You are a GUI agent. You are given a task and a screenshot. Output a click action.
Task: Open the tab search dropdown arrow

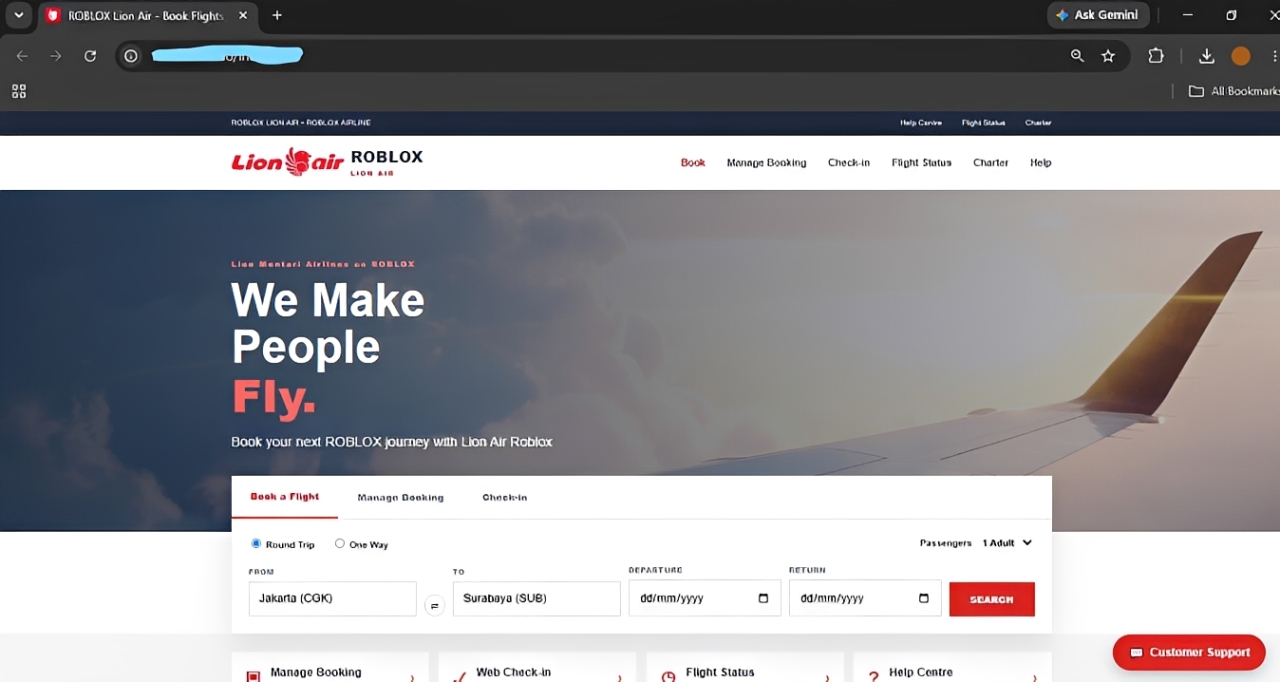pyautogui.click(x=18, y=15)
